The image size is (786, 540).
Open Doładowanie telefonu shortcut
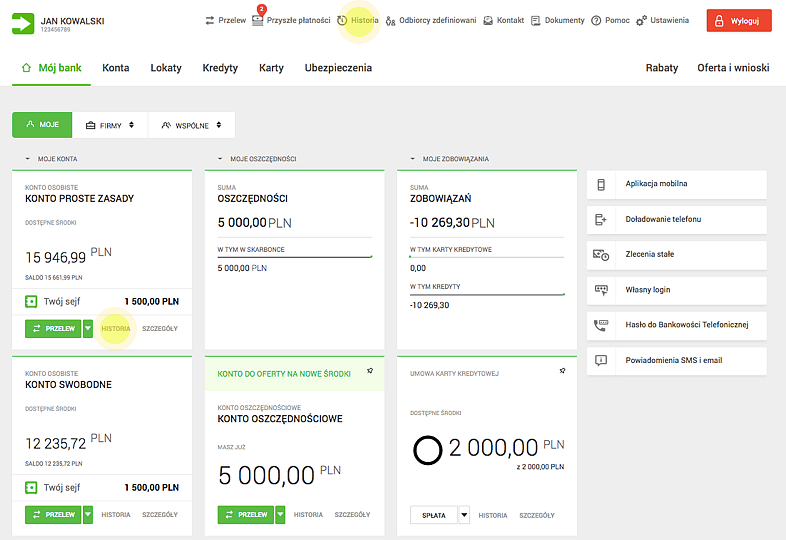(677, 220)
